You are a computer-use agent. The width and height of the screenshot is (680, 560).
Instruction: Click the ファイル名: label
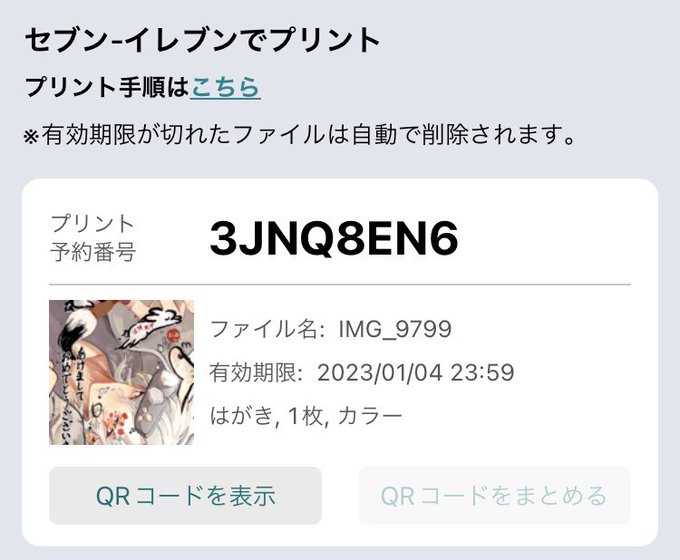[x=267, y=329]
